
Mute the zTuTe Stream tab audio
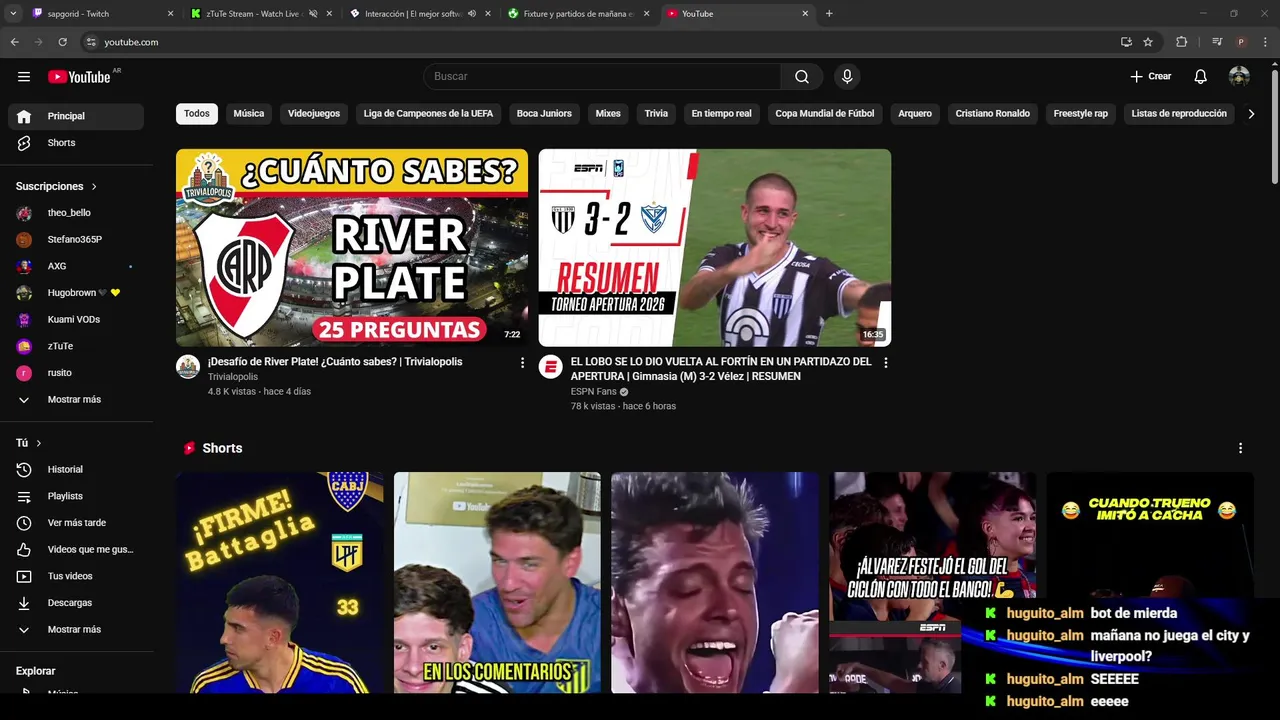point(313,14)
